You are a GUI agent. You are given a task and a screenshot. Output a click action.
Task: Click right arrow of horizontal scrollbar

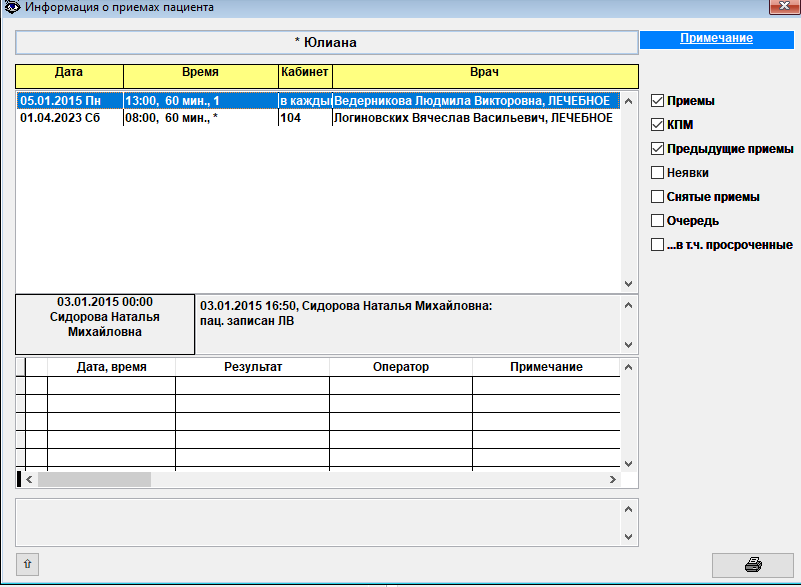coord(612,480)
